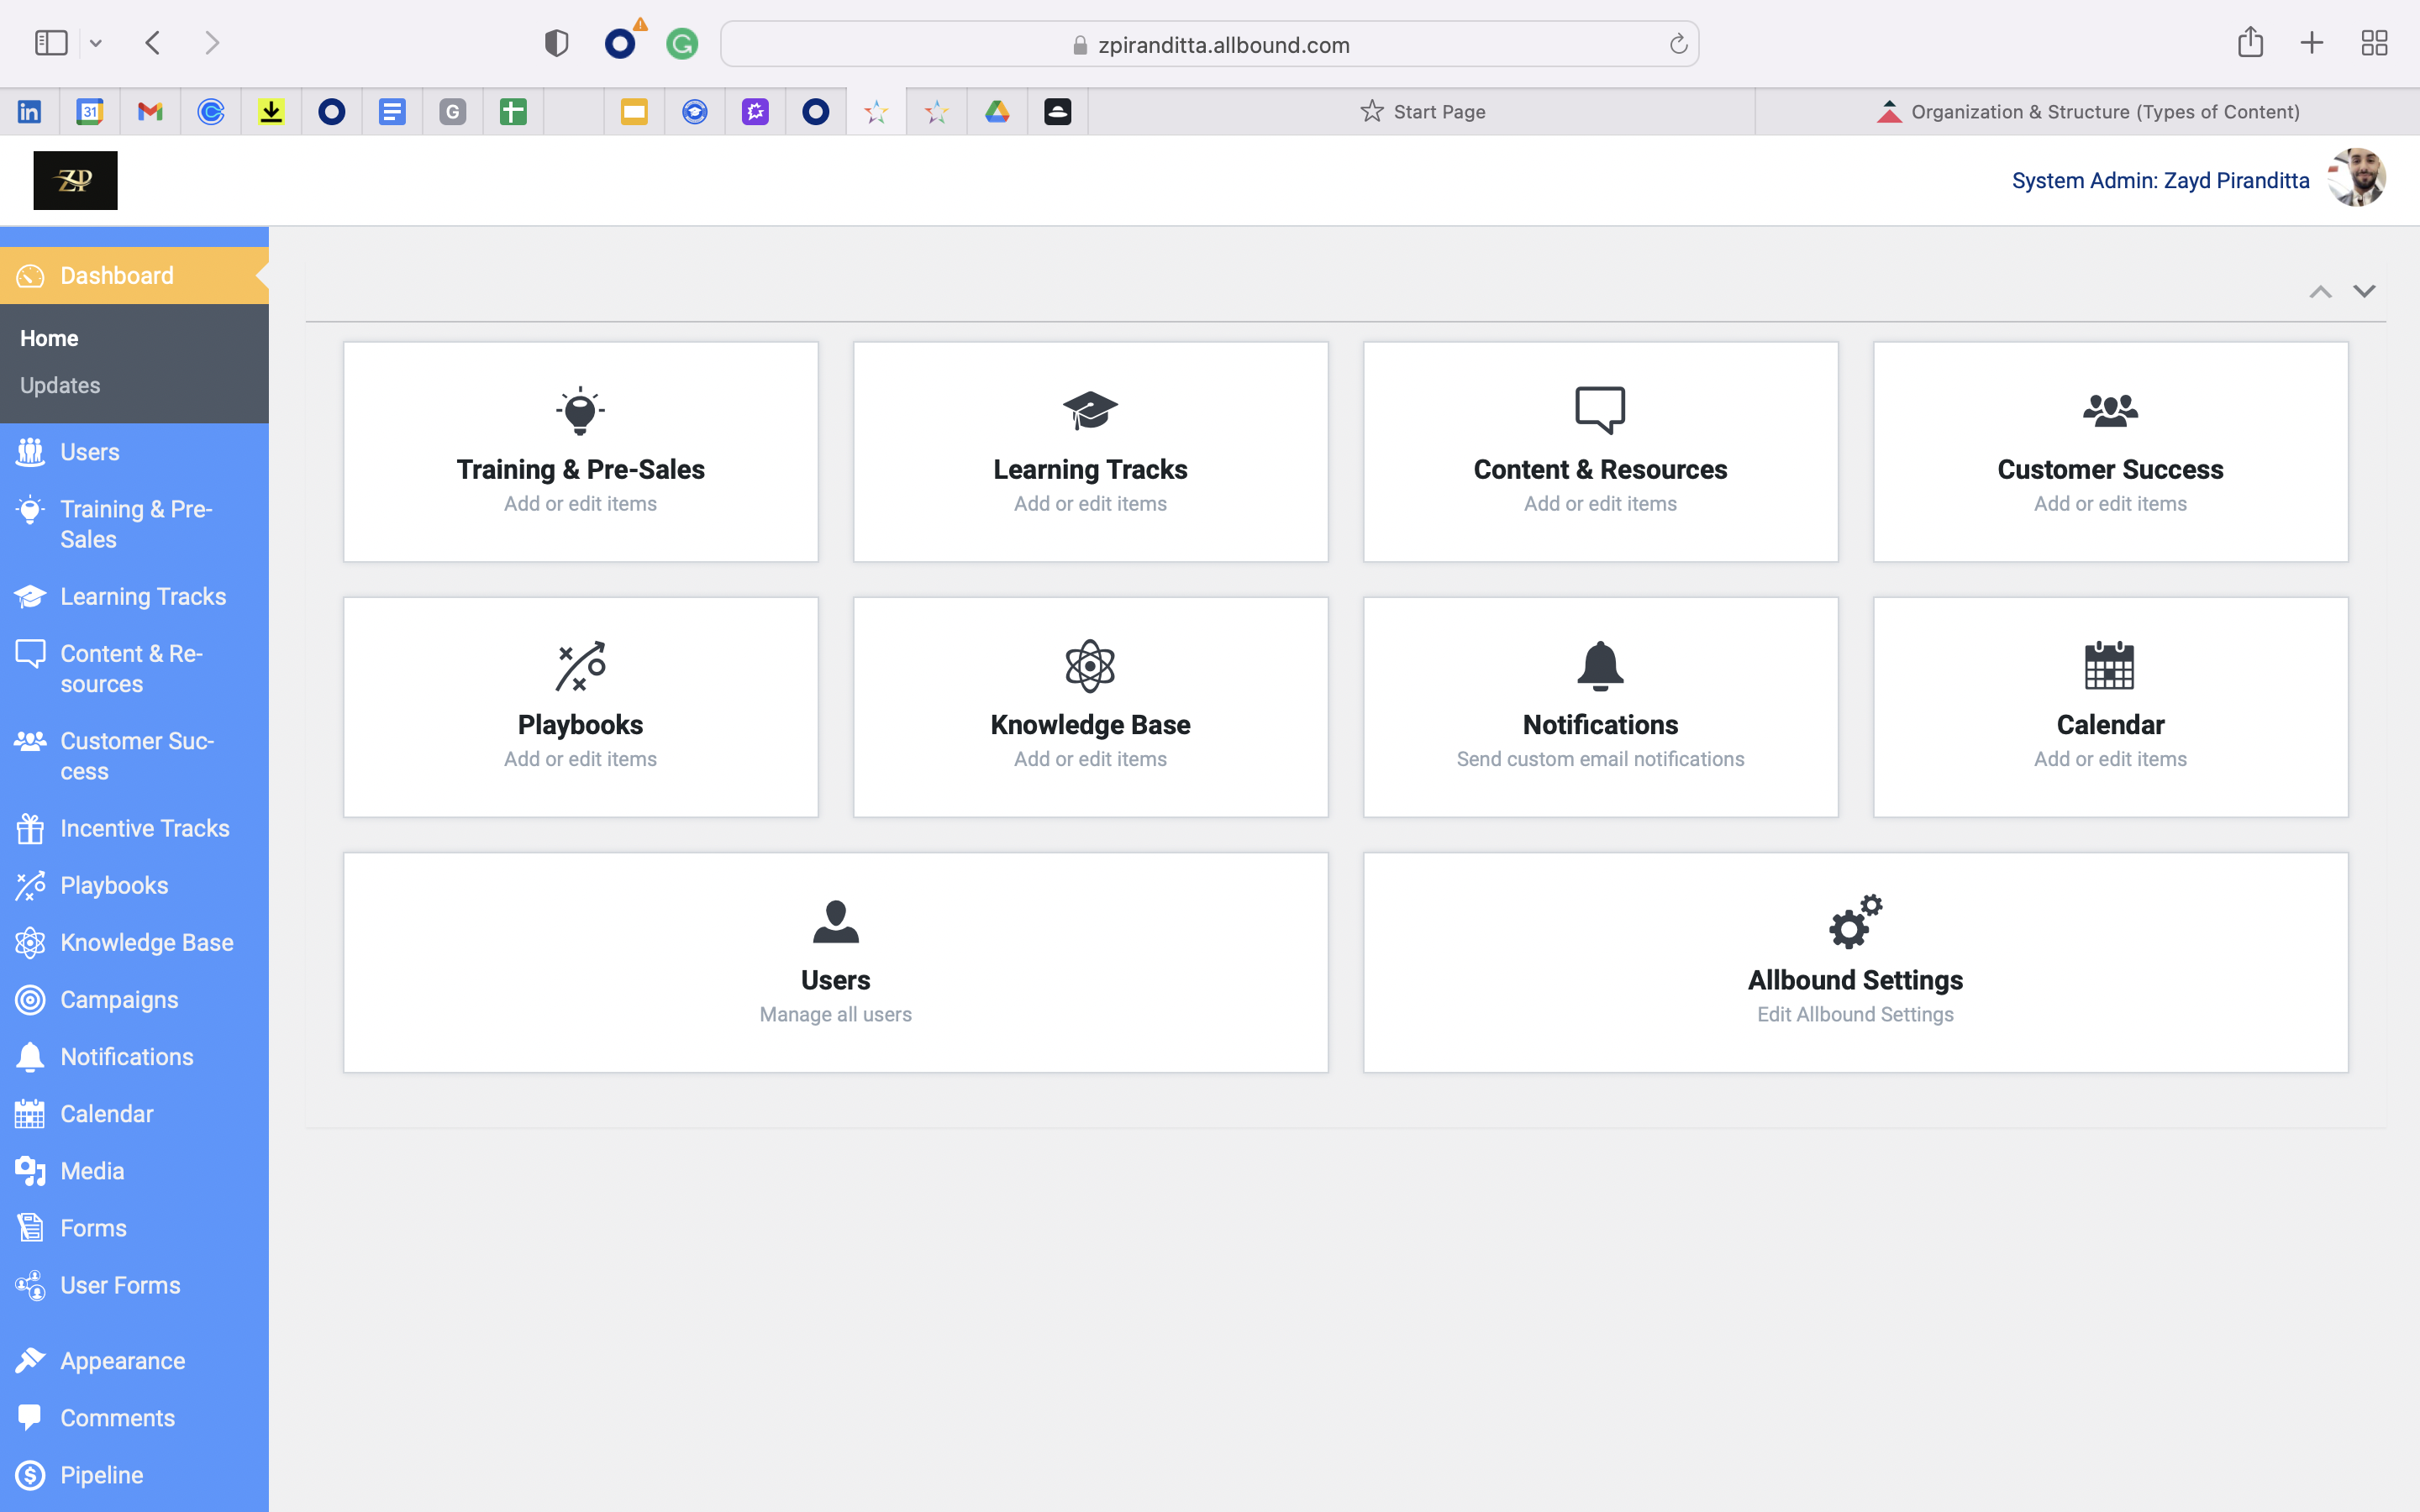This screenshot has width=2420, height=1512.
Task: Select Home under Dashboard
Action: [x=49, y=339]
